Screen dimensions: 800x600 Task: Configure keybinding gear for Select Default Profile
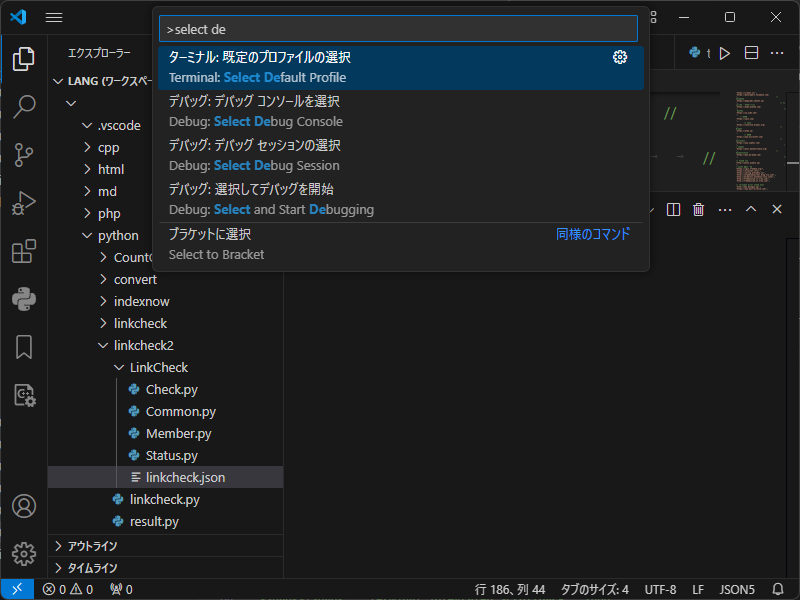pyautogui.click(x=620, y=57)
